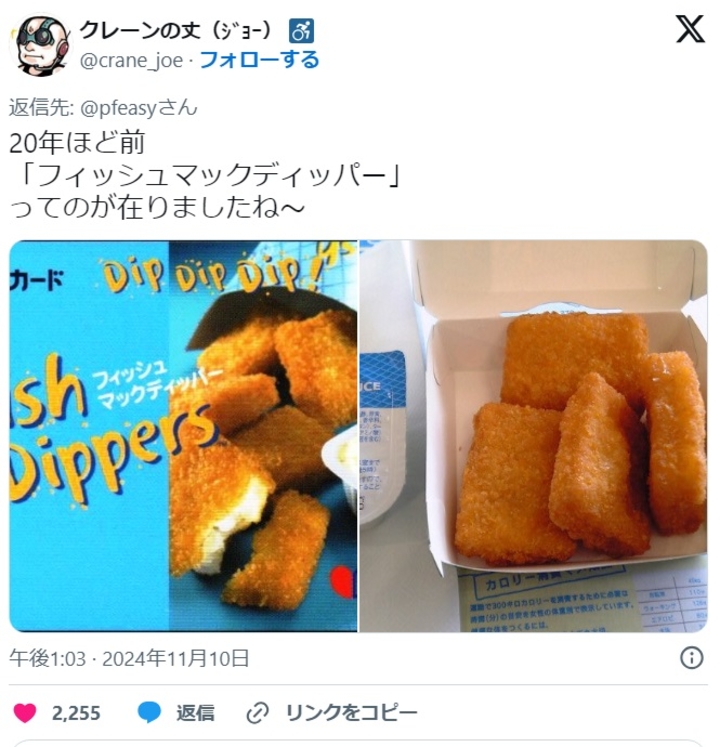Screen dimensions: 720x747
Task: Click the 2,255 likes count
Action: [x=76, y=713]
